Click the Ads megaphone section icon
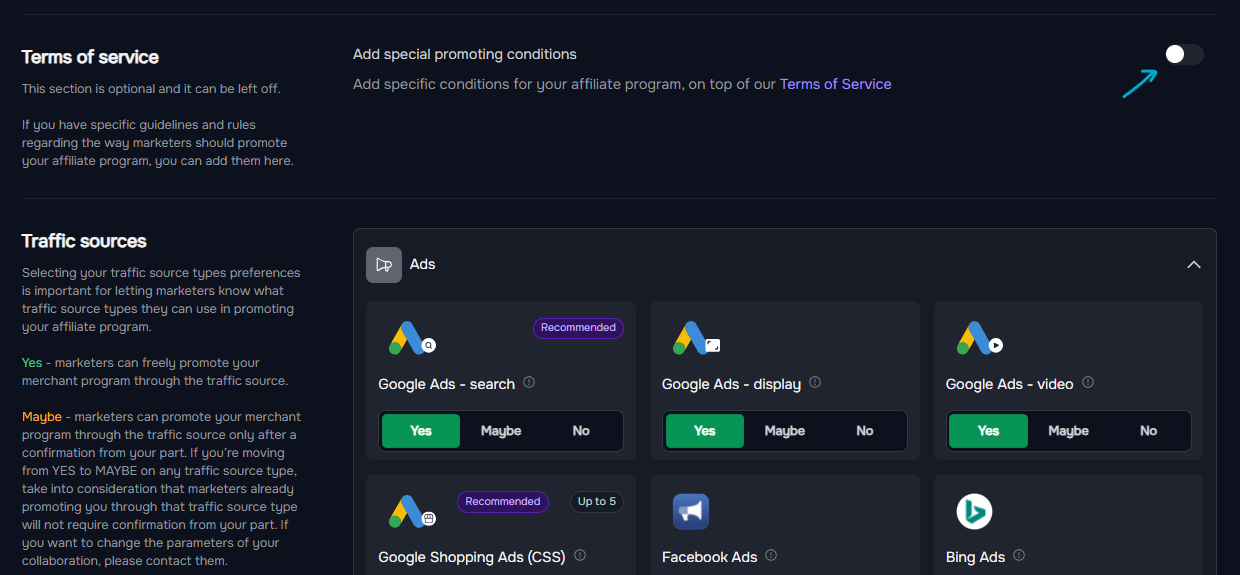This screenshot has height=575, width=1240. pos(384,265)
